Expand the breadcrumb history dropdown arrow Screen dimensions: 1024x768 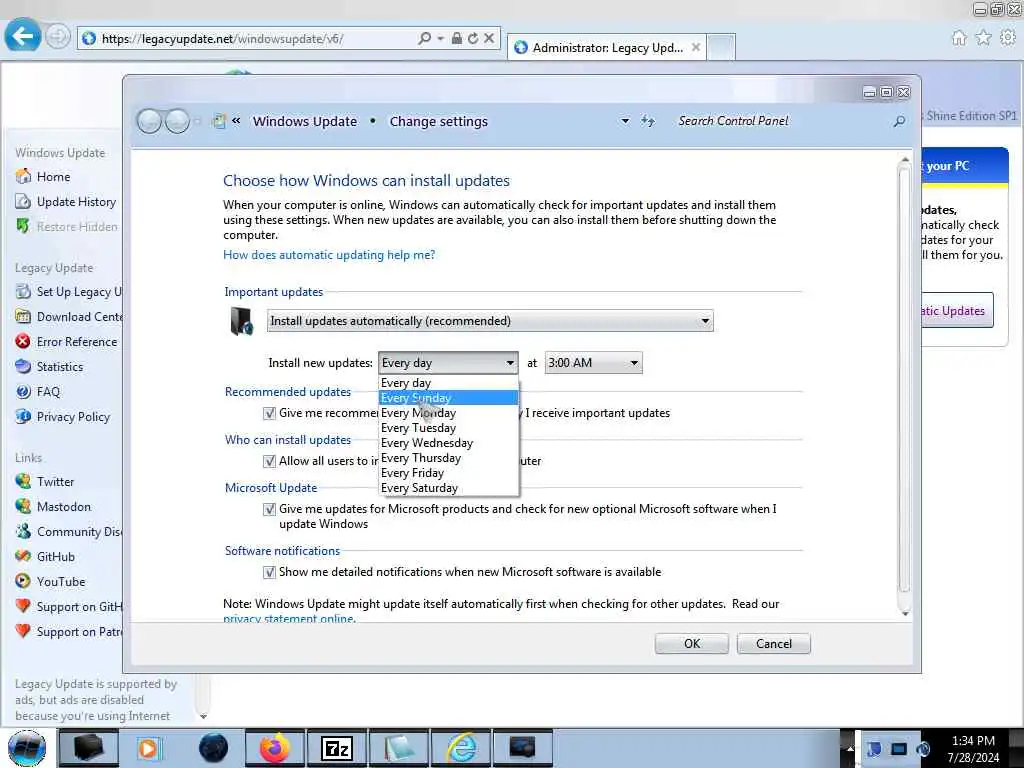click(x=625, y=121)
